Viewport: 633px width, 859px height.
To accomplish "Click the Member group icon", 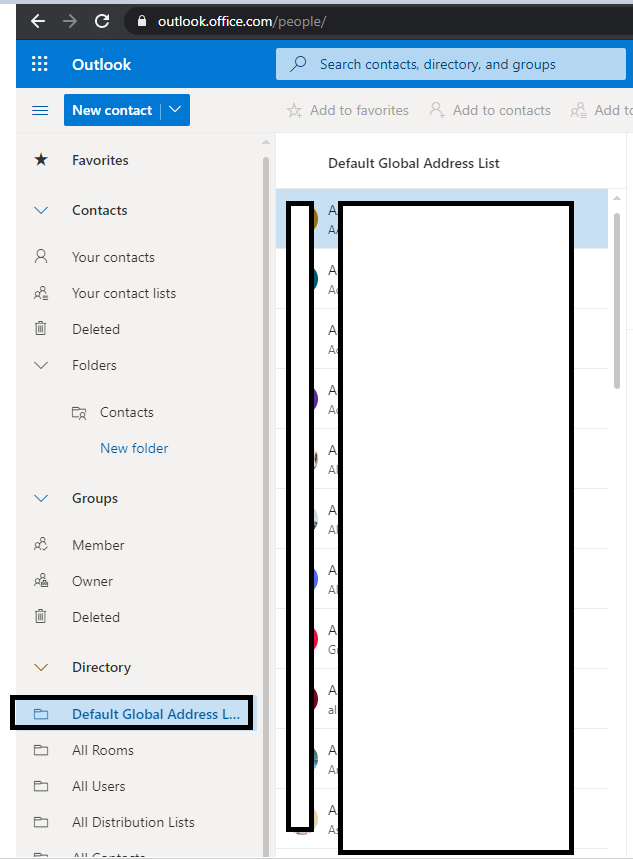I will (x=41, y=545).
